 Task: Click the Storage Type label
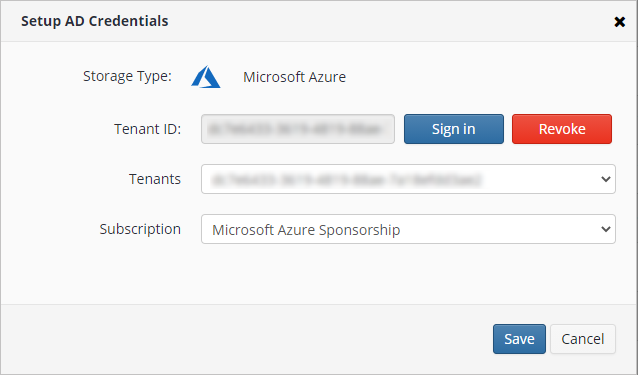(x=127, y=76)
